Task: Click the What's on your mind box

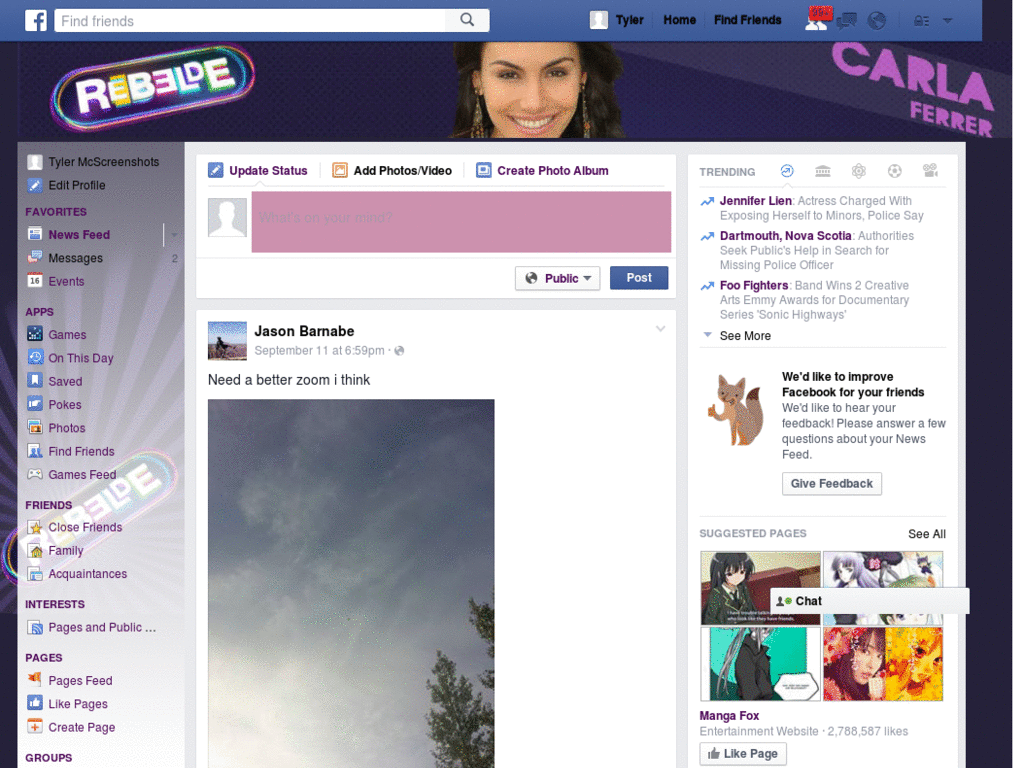Action: (x=461, y=221)
